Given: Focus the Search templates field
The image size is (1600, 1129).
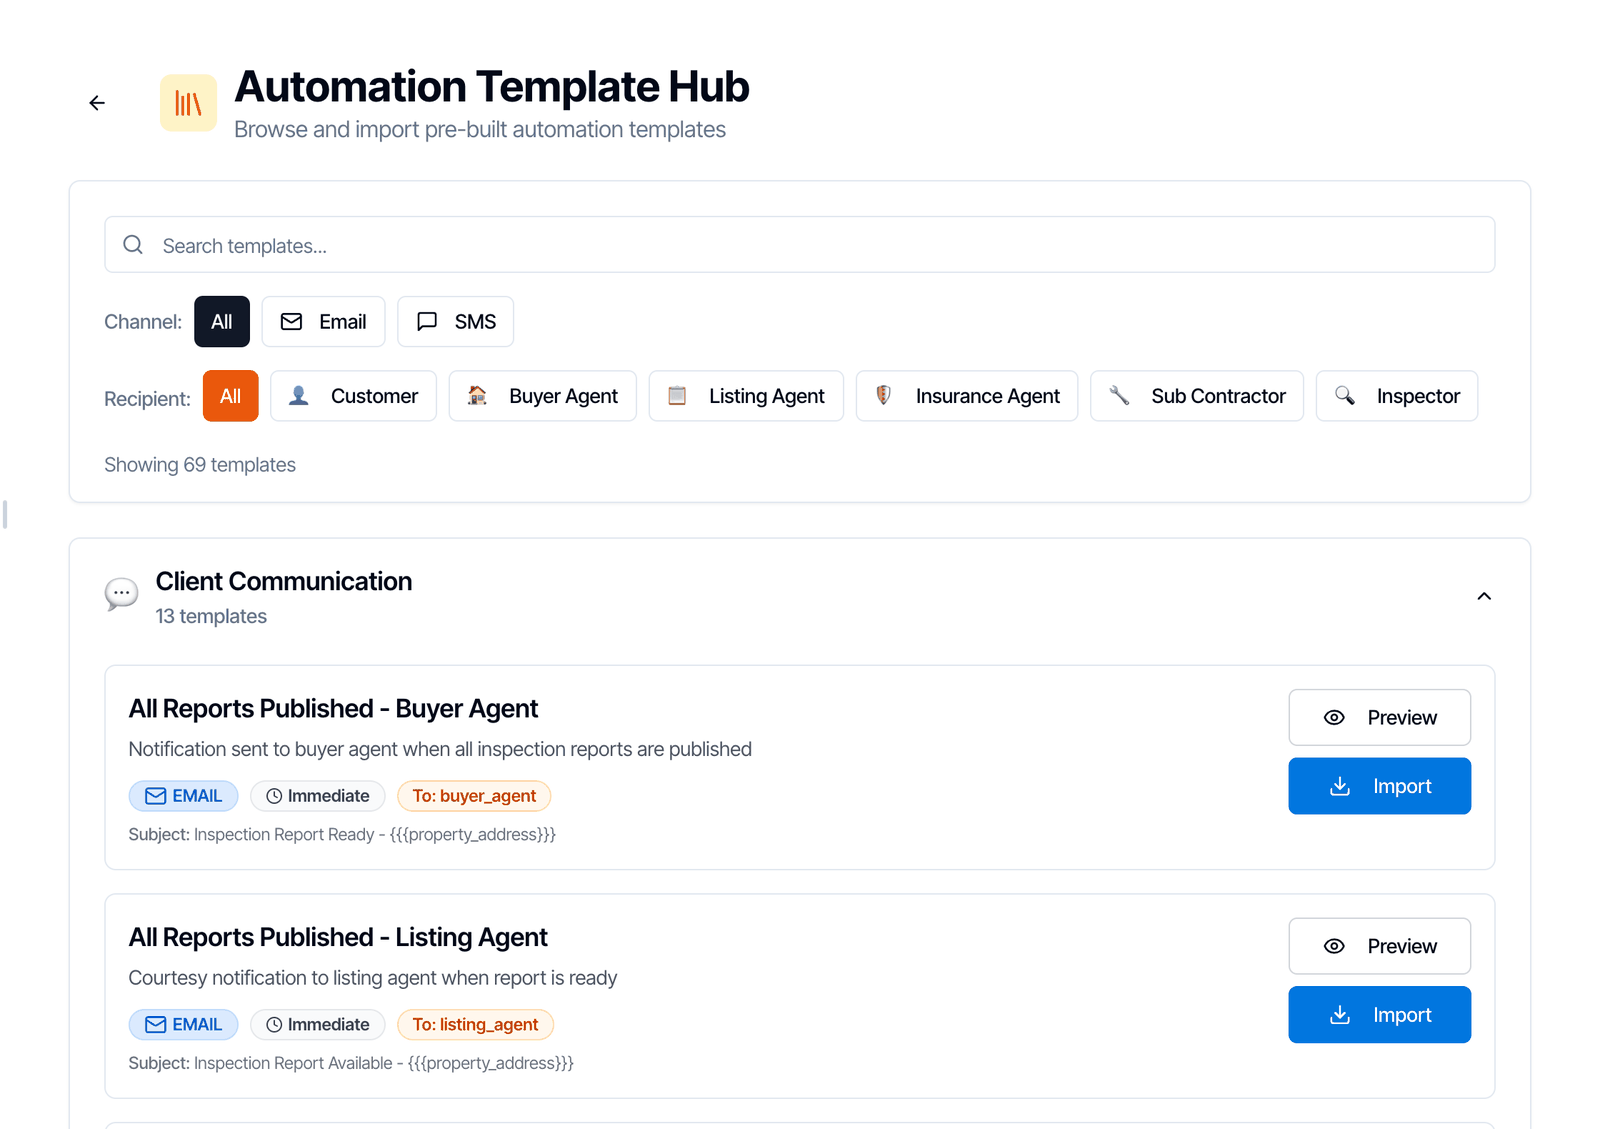Looking at the screenshot, I should click(x=800, y=245).
